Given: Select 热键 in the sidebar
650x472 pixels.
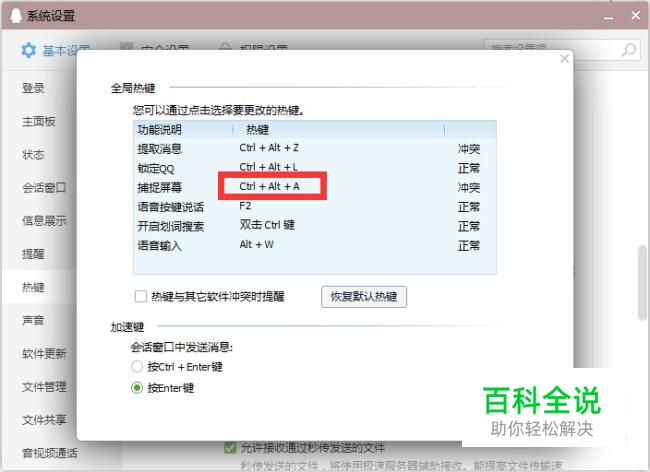Looking at the screenshot, I should (x=33, y=287).
